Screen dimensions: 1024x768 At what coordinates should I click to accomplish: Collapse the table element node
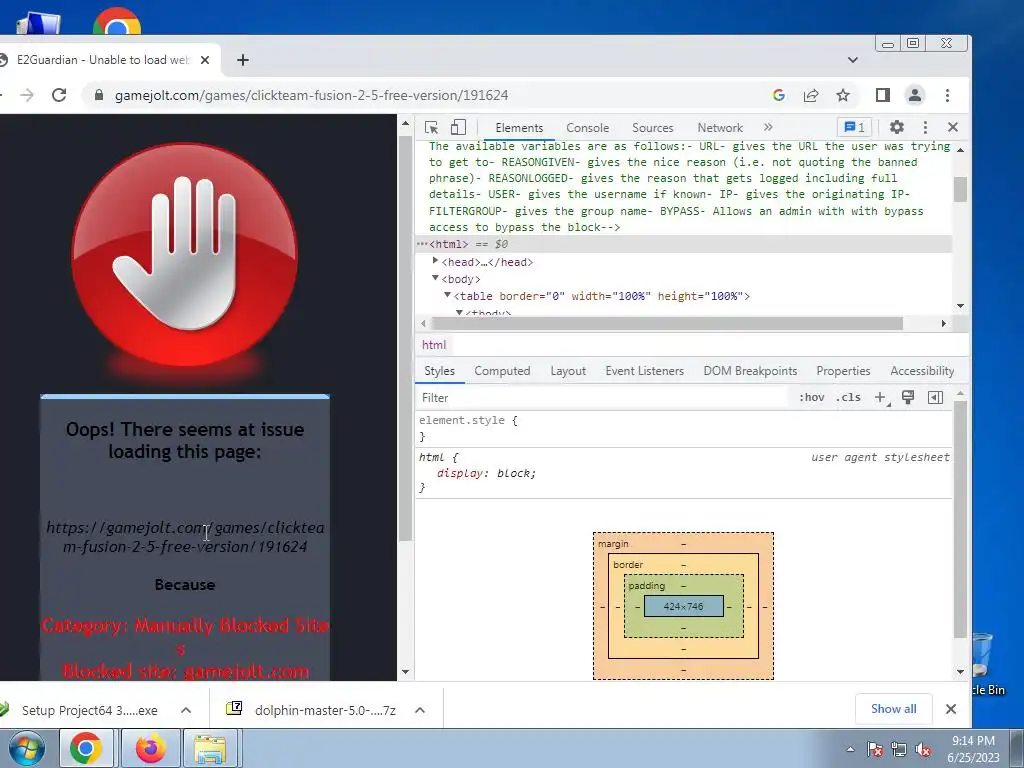pyautogui.click(x=447, y=295)
